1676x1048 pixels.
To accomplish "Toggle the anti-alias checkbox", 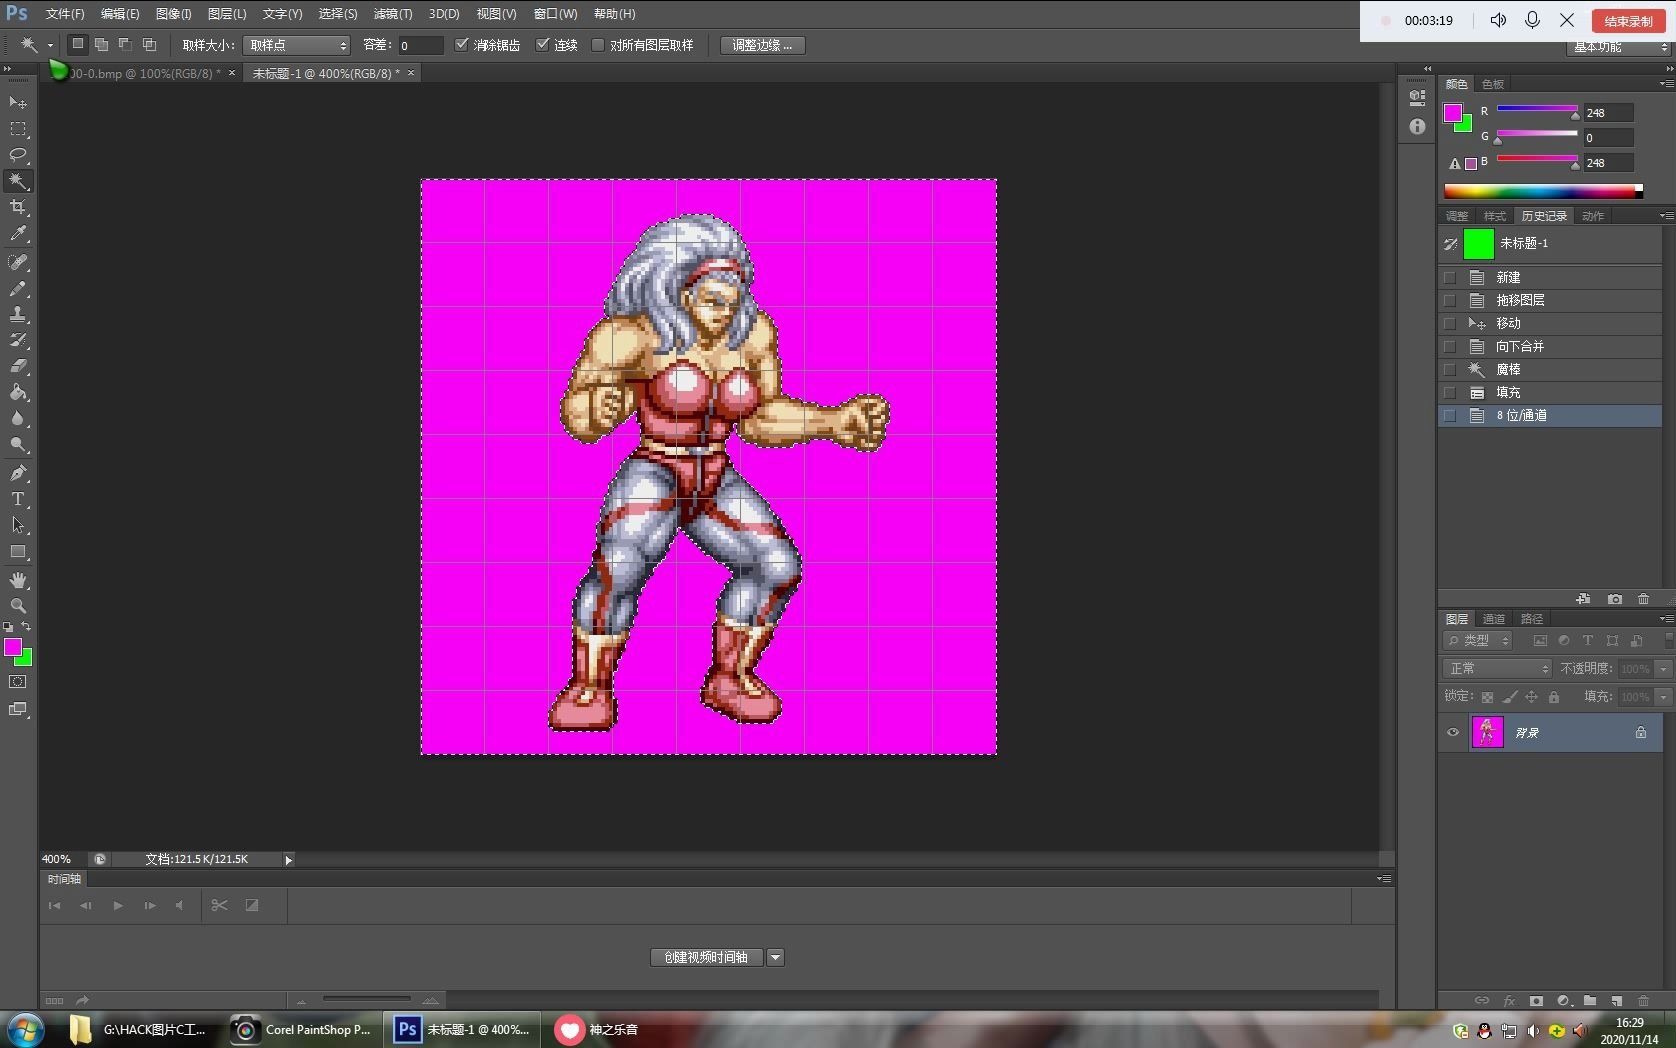I will click(461, 45).
